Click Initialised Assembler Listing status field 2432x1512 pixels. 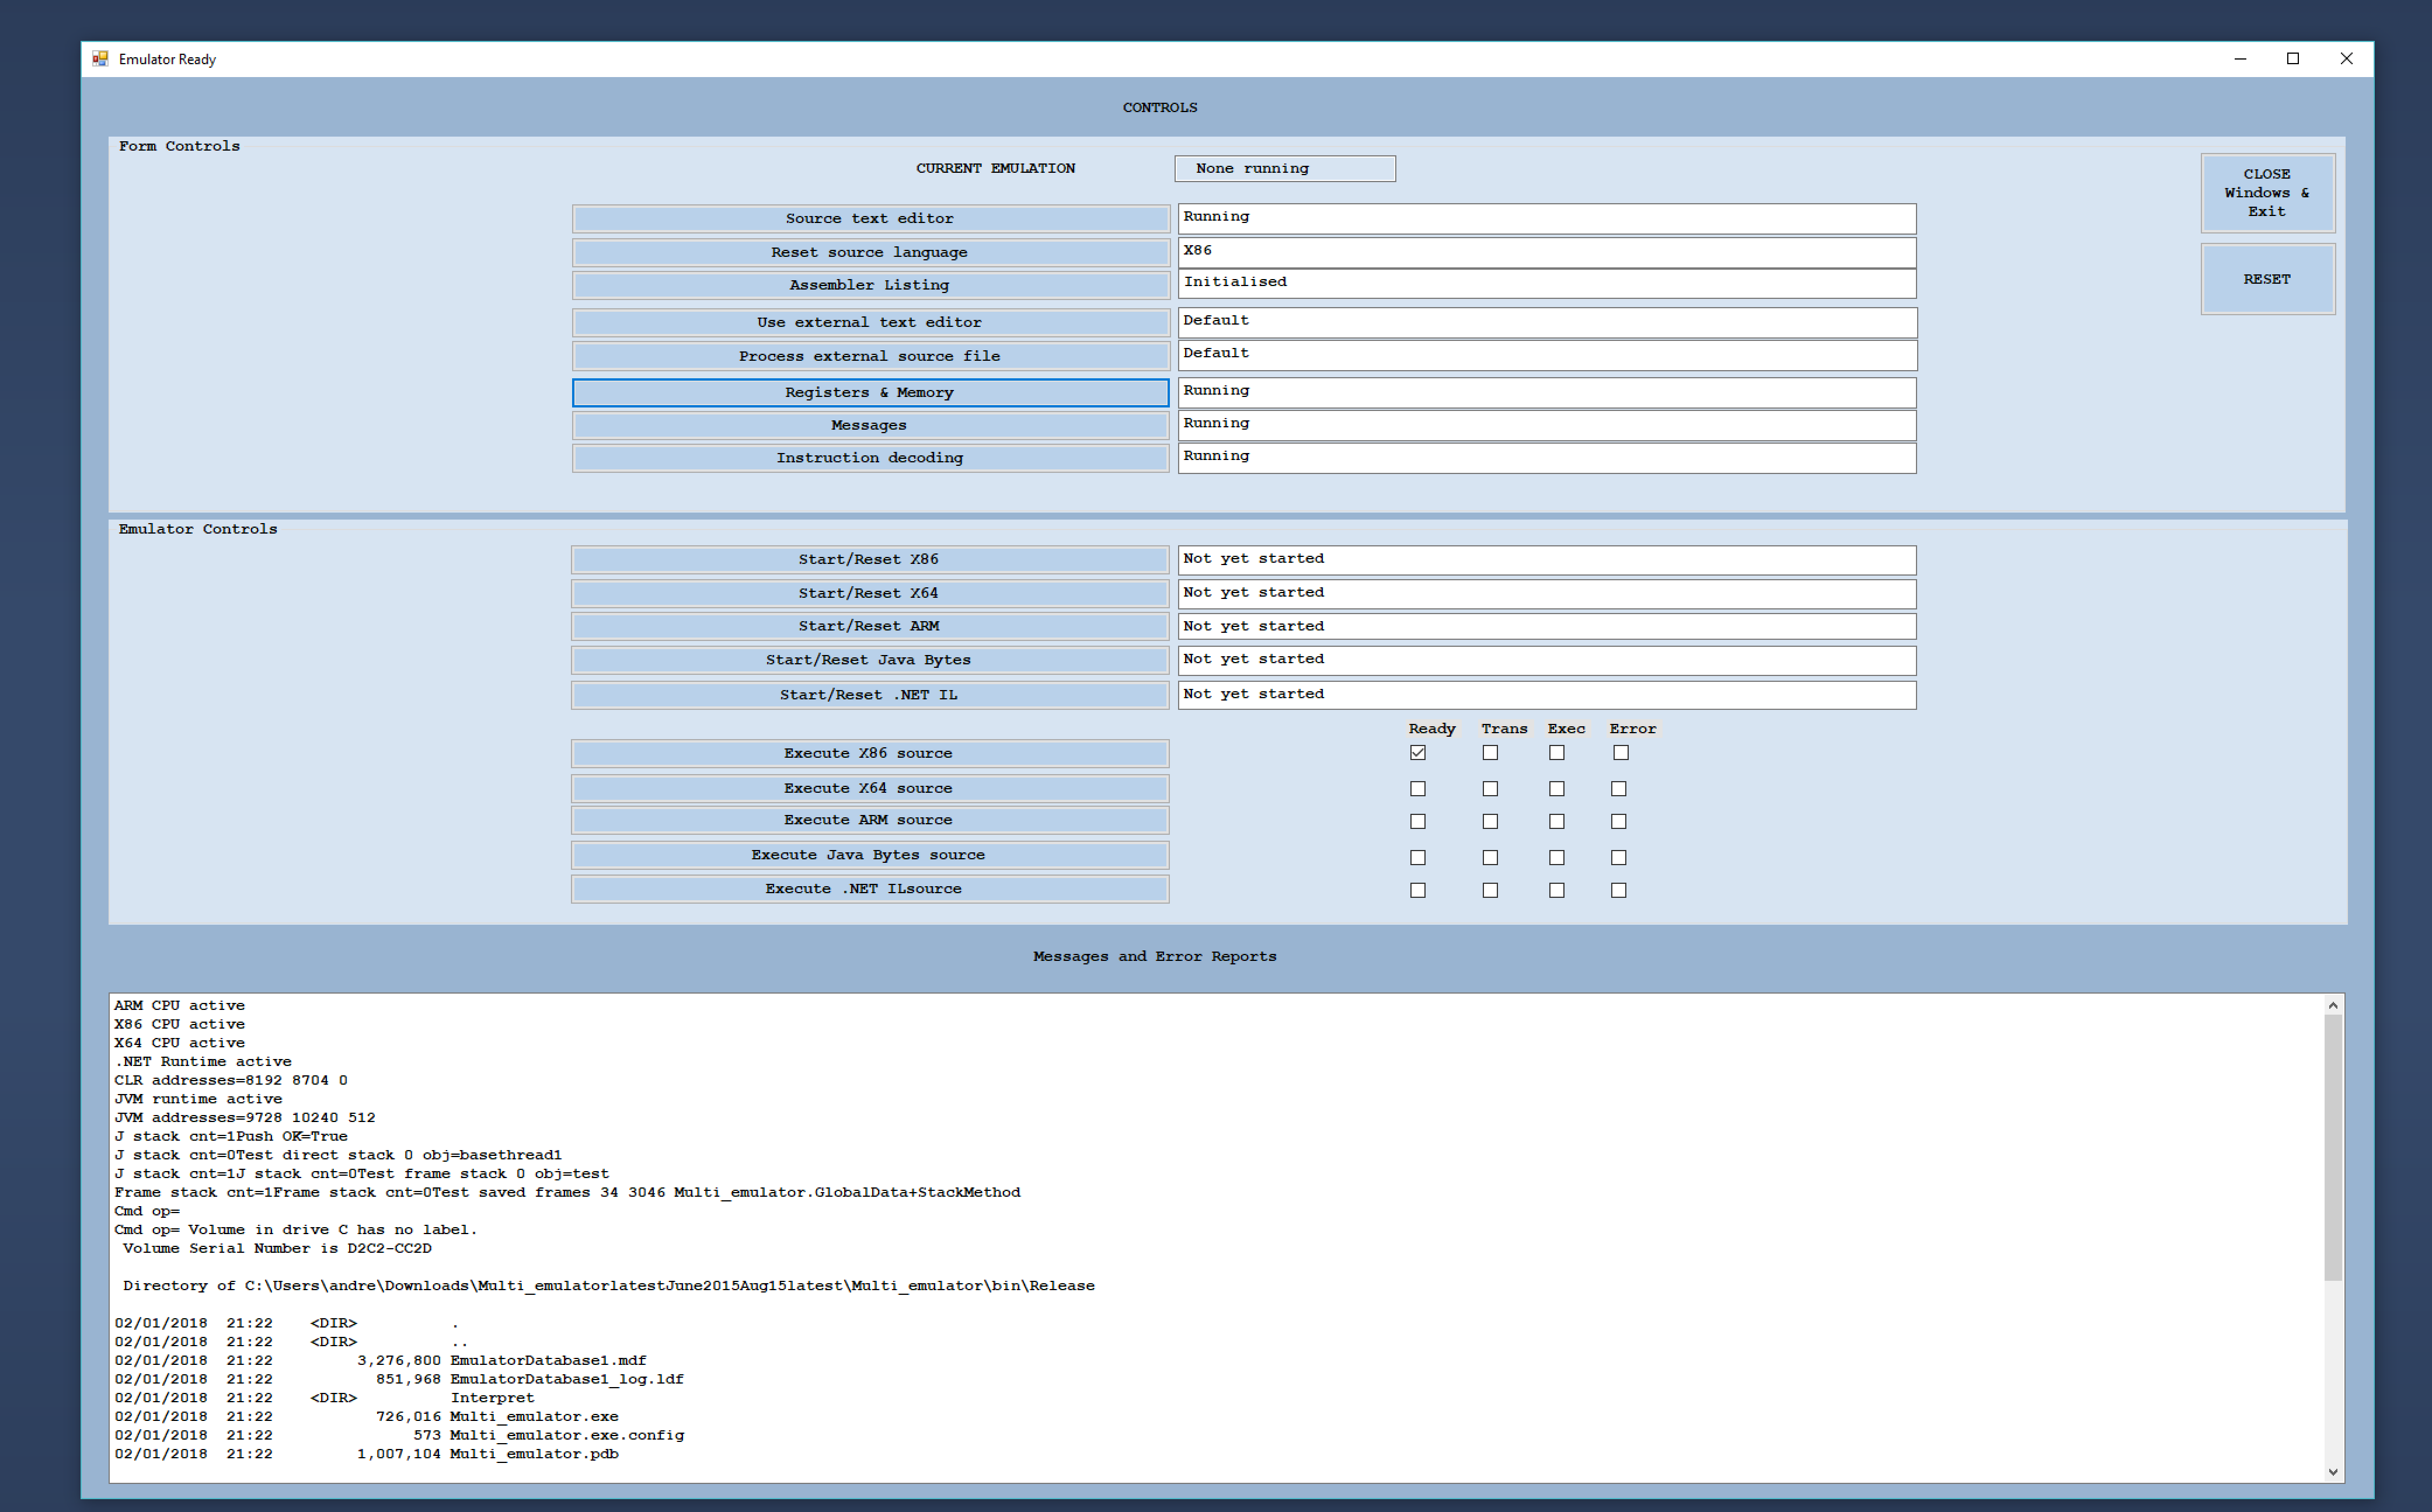(x=1547, y=284)
